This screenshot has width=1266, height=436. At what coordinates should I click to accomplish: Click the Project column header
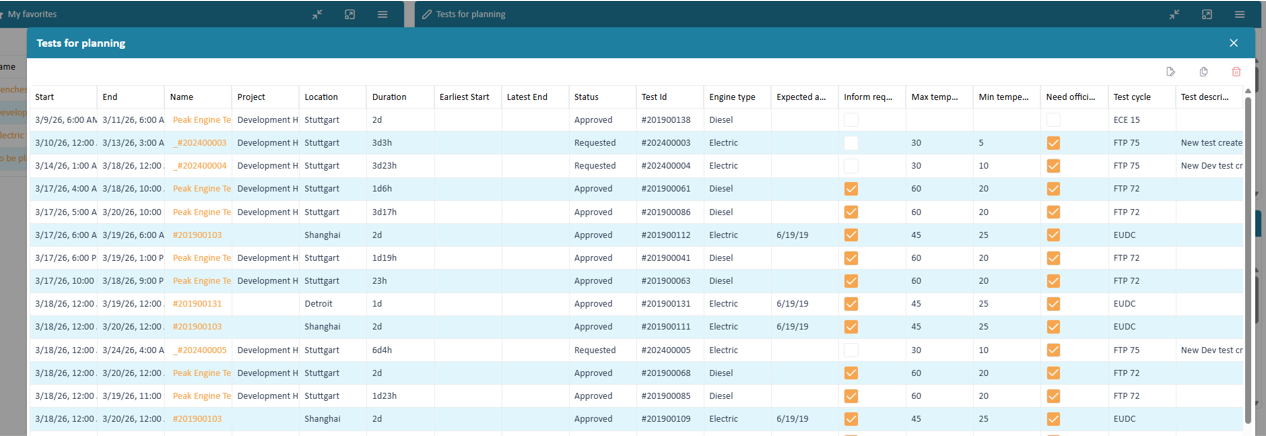tap(265, 97)
